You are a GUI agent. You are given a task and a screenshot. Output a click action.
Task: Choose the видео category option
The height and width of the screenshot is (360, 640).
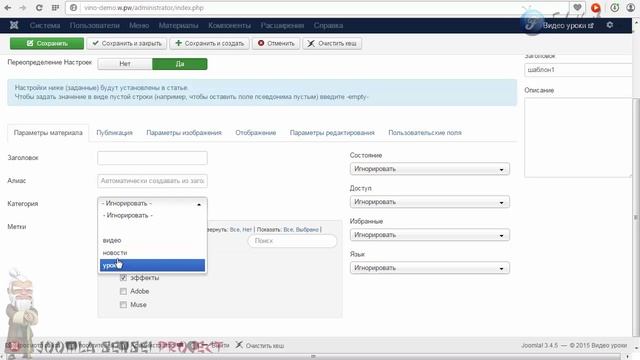152,240
